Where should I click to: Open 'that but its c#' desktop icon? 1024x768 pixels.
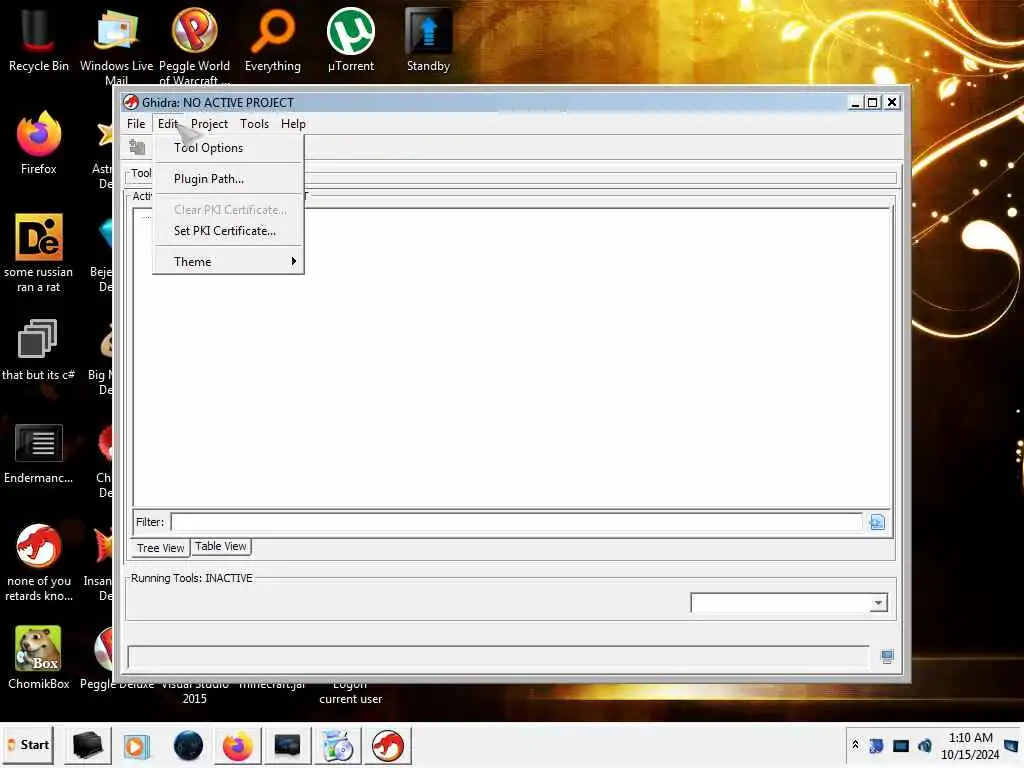tap(38, 350)
